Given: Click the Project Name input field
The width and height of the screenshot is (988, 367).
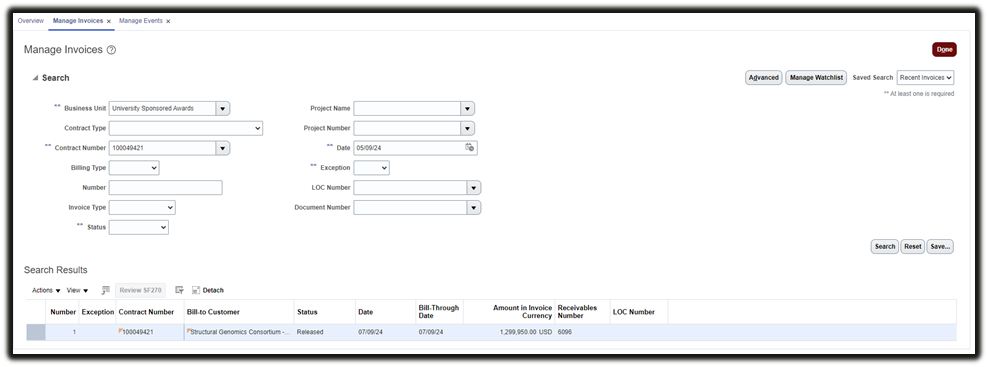Looking at the screenshot, I should tap(407, 108).
